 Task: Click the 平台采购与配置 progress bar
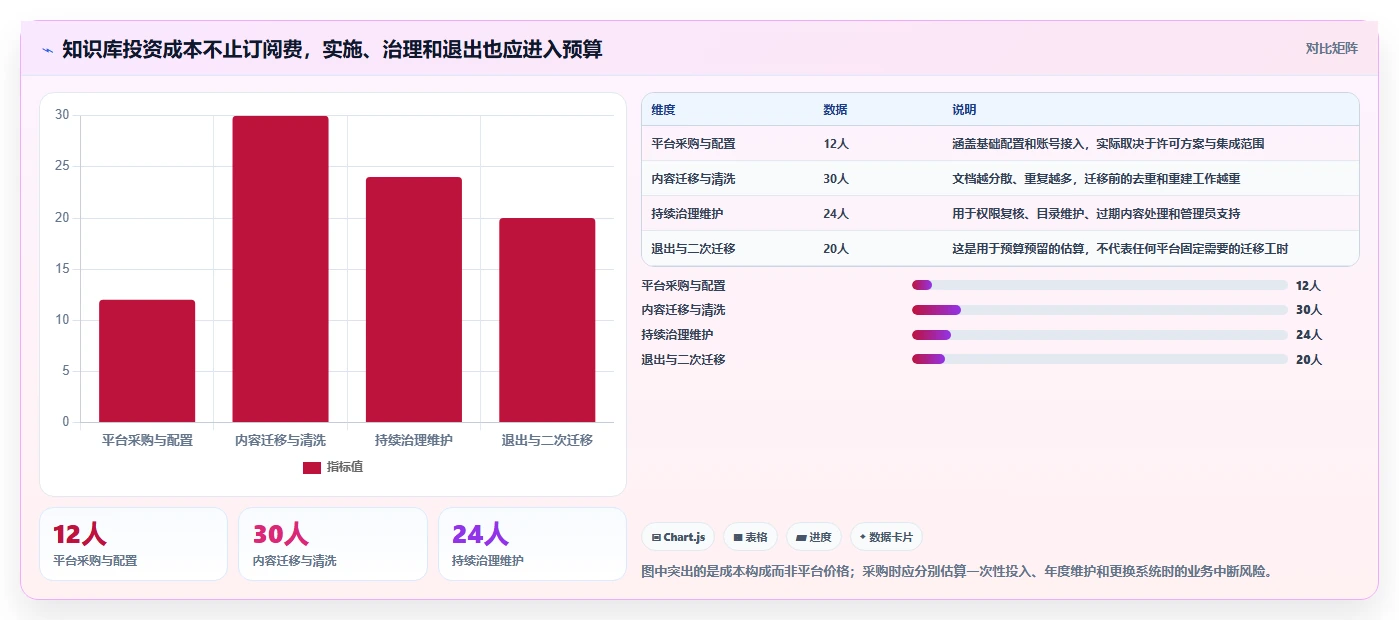coord(1100,286)
